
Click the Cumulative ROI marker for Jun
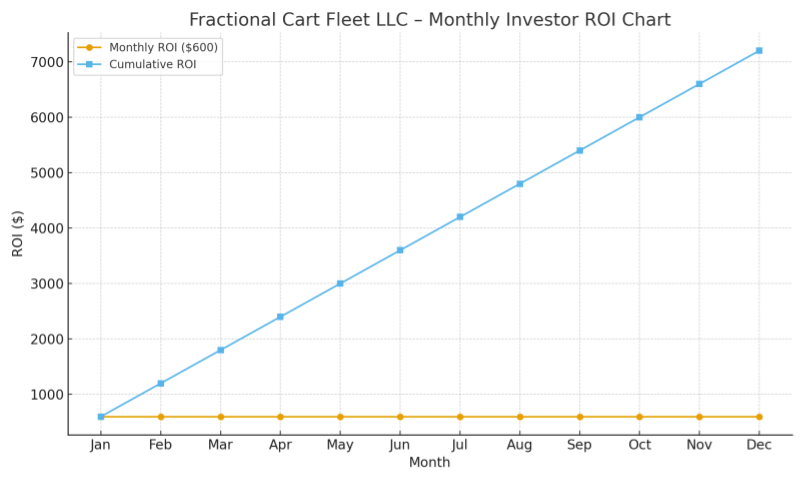[x=400, y=250]
